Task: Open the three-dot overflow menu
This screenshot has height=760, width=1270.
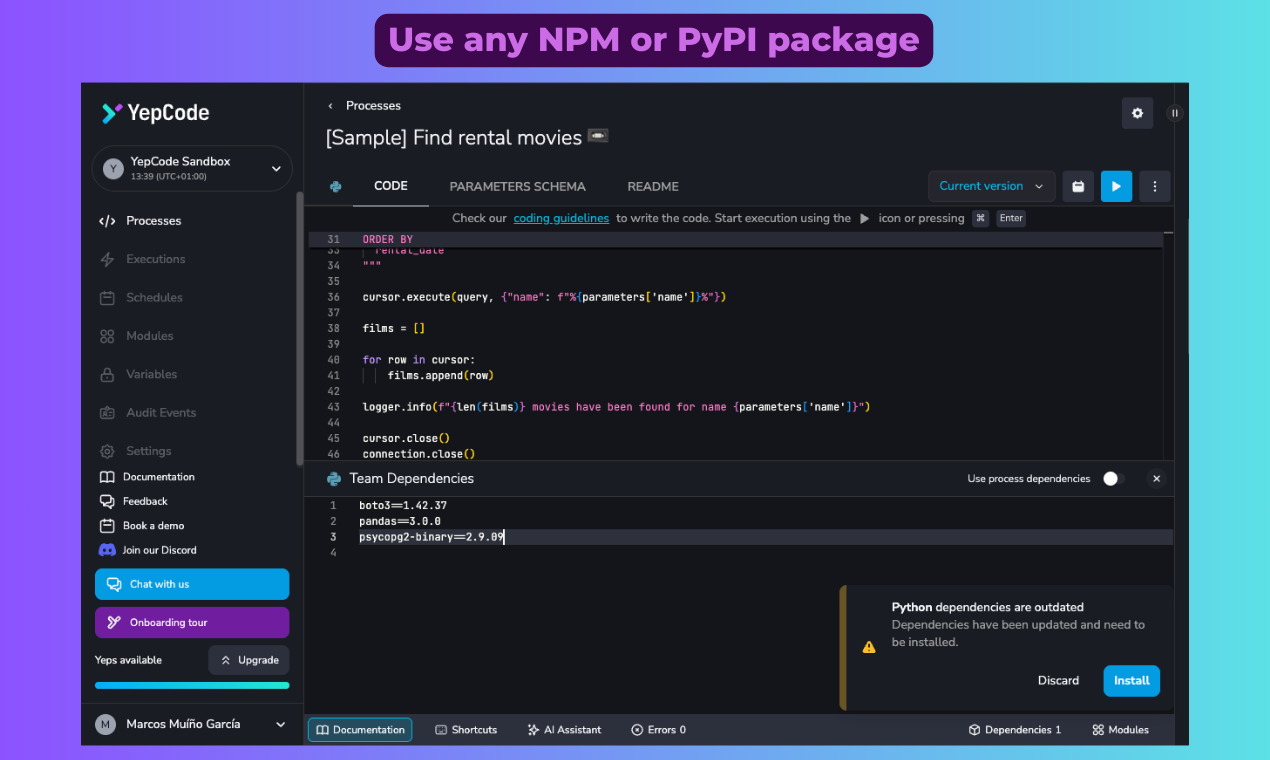Action: 1154,186
